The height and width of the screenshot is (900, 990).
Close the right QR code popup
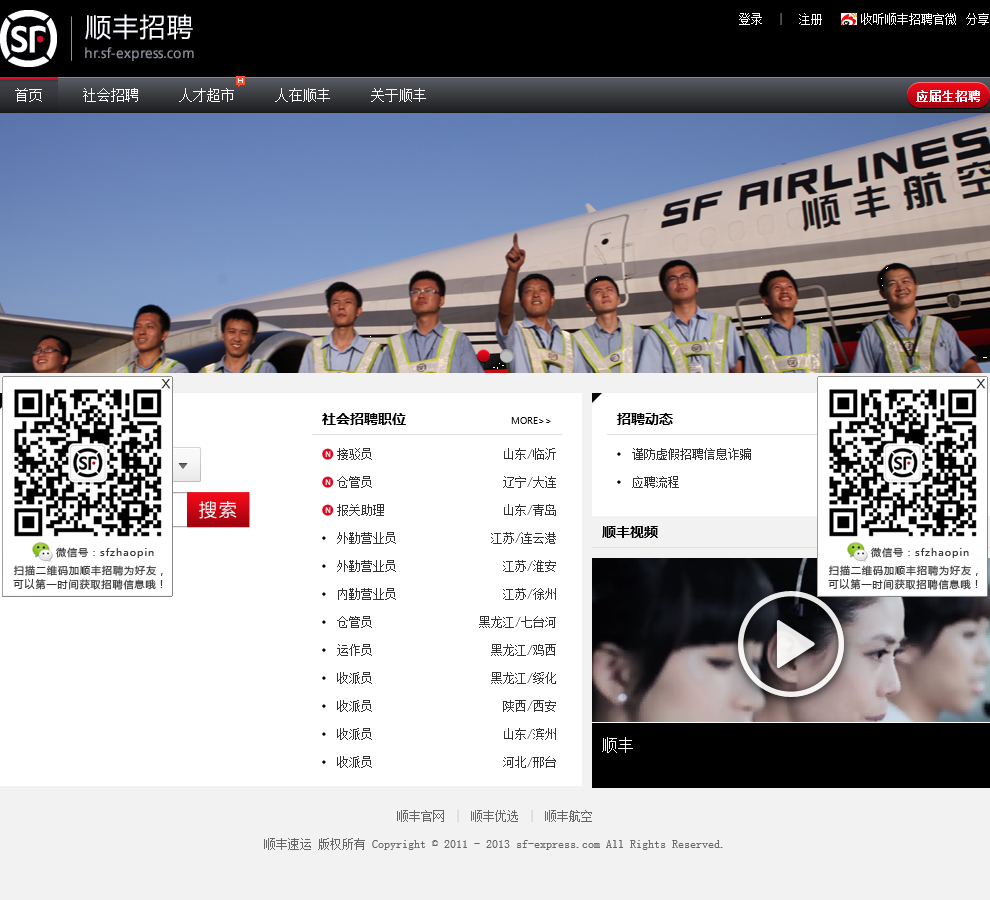(x=981, y=383)
